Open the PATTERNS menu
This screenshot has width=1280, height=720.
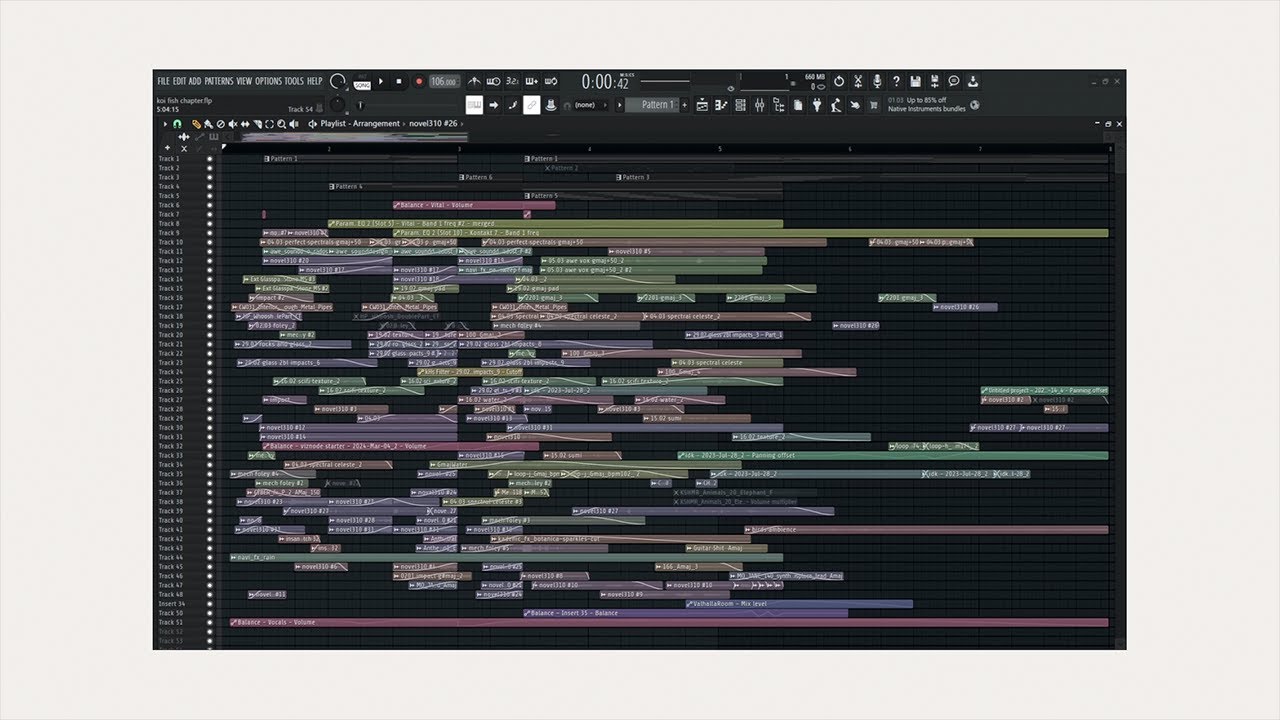tap(219, 81)
